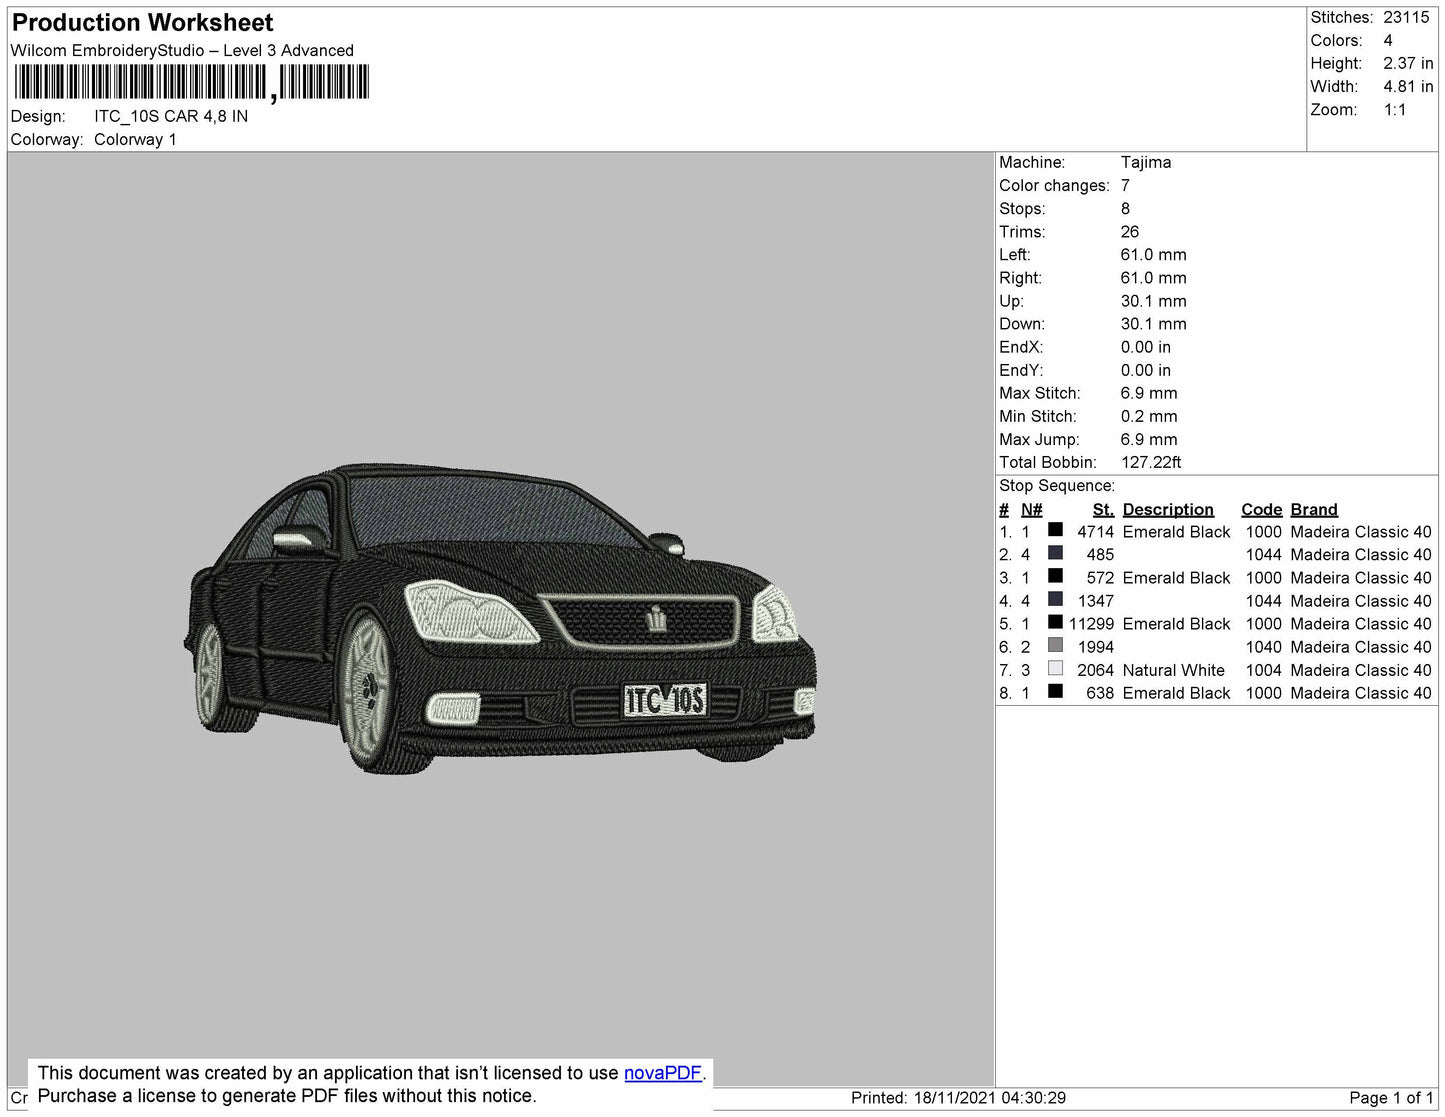Image resolution: width=1445 pixels, height=1117 pixels.
Task: Click stitch count 11299 in stop 5
Action: [x=1091, y=624]
